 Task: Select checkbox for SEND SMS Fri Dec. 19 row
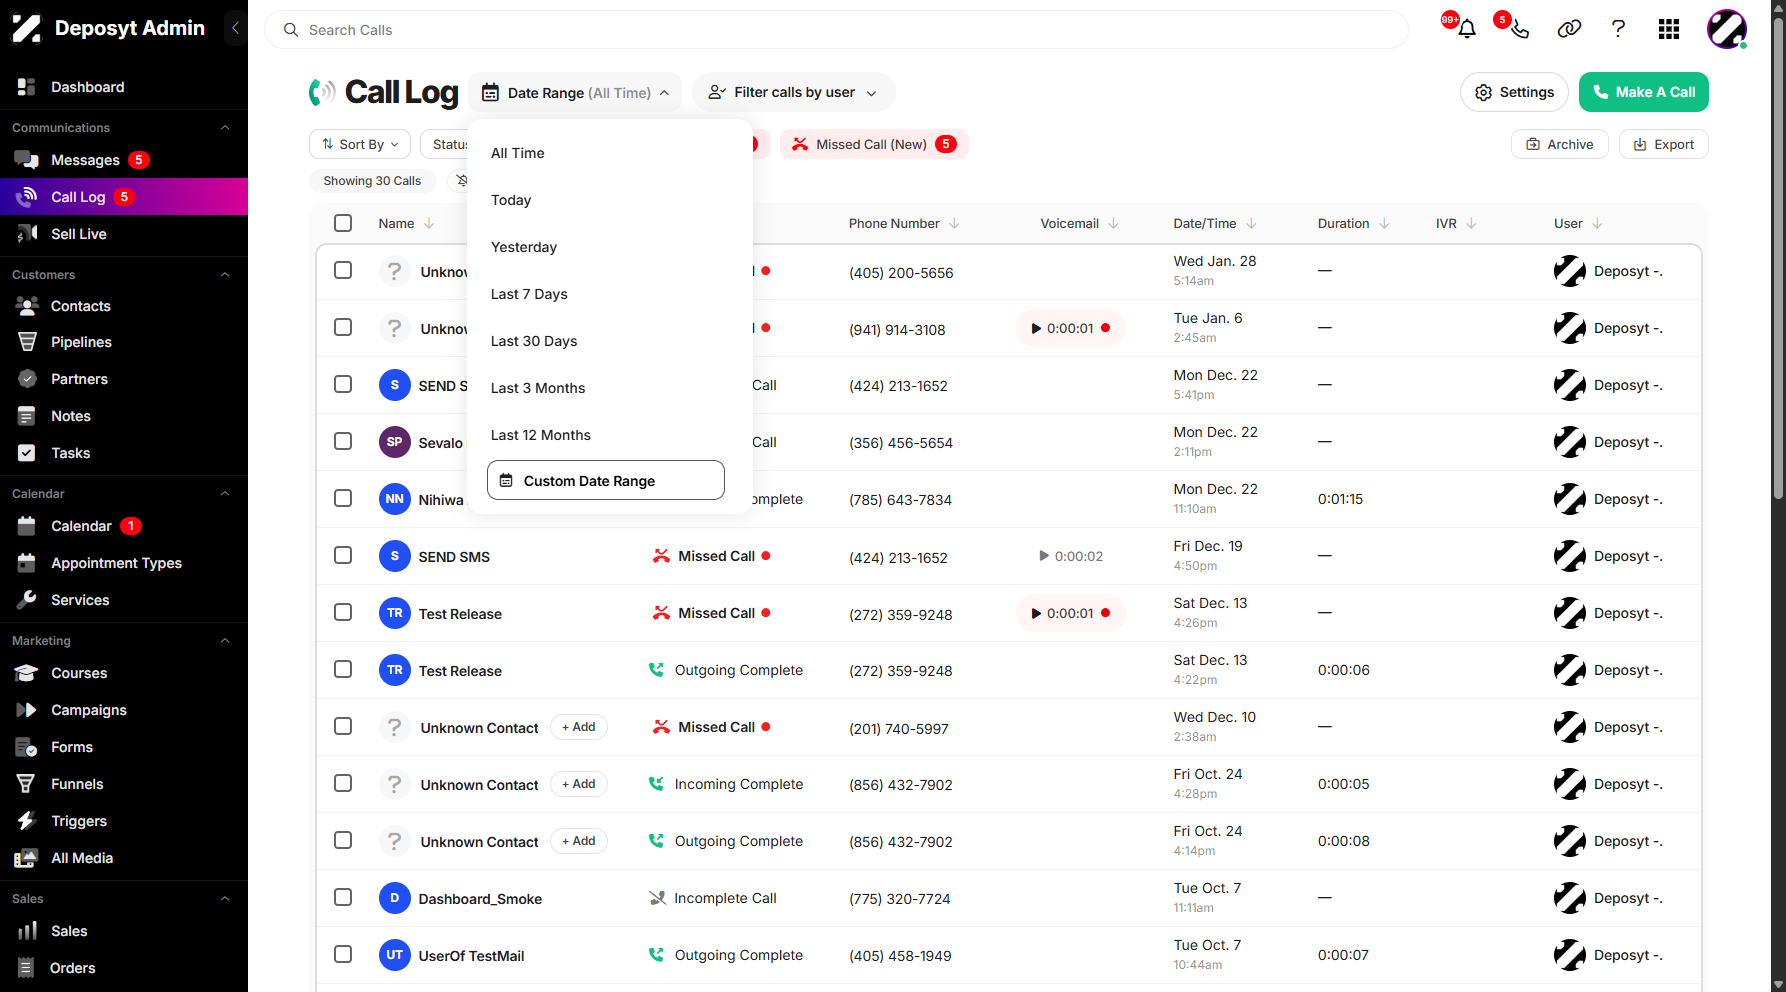tap(343, 555)
